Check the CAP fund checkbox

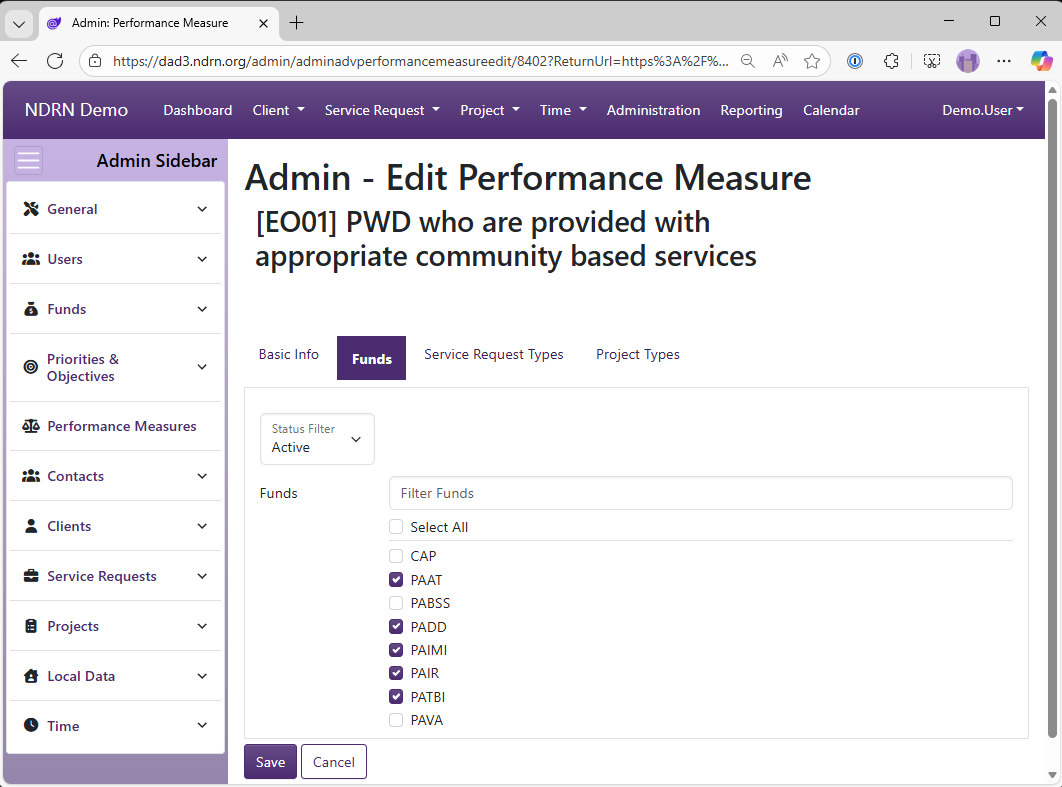(x=396, y=556)
